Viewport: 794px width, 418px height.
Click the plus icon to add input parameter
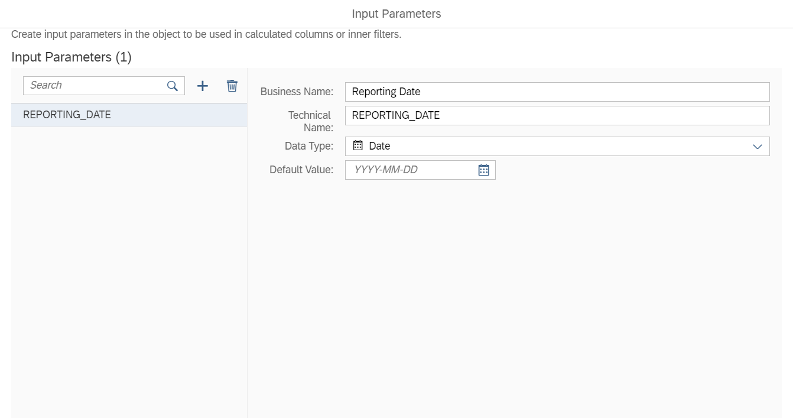[203, 86]
